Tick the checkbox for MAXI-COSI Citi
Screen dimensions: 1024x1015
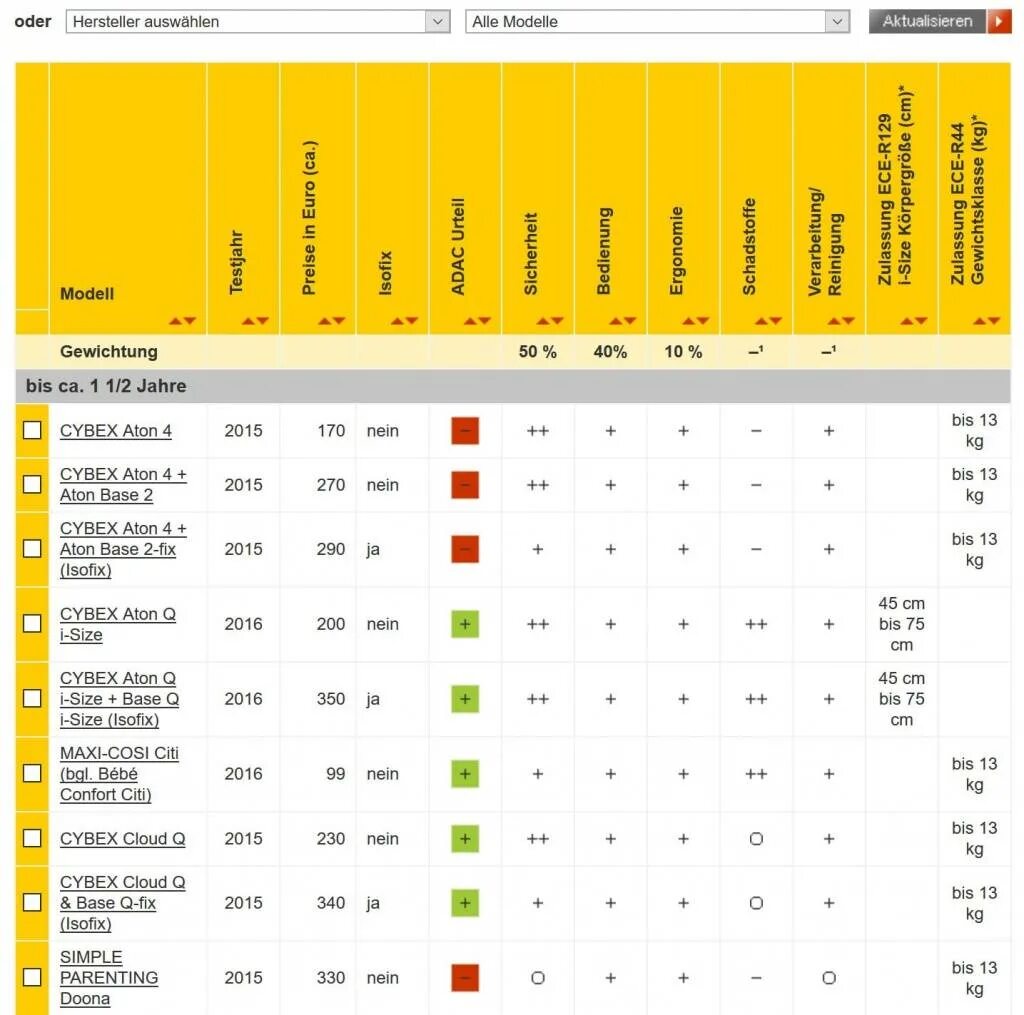pos(32,773)
